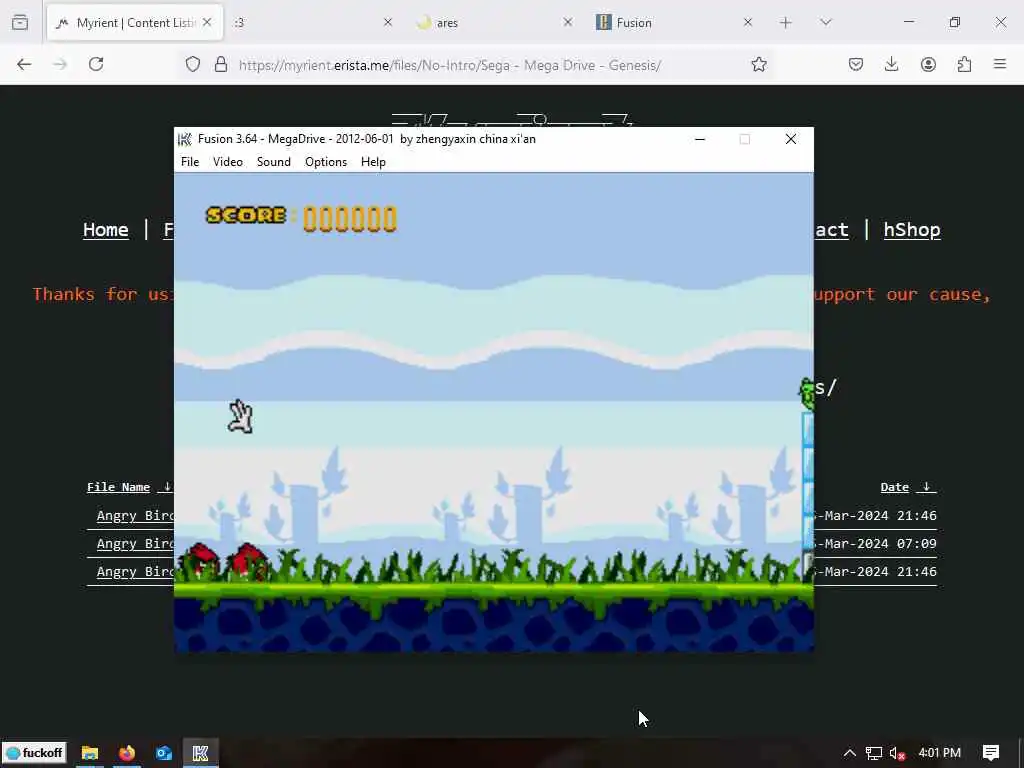The image size is (1024, 768).
Task: Click the green pig at right edge
Action: point(807,394)
